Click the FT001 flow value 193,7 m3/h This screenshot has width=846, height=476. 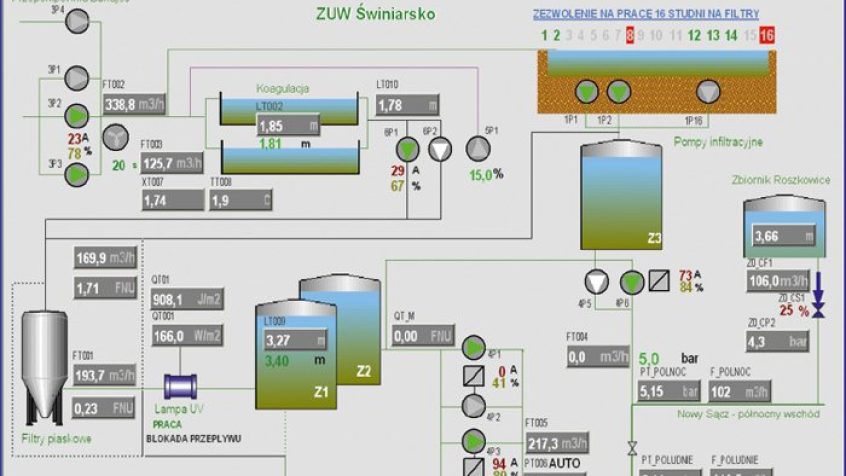coord(104,375)
